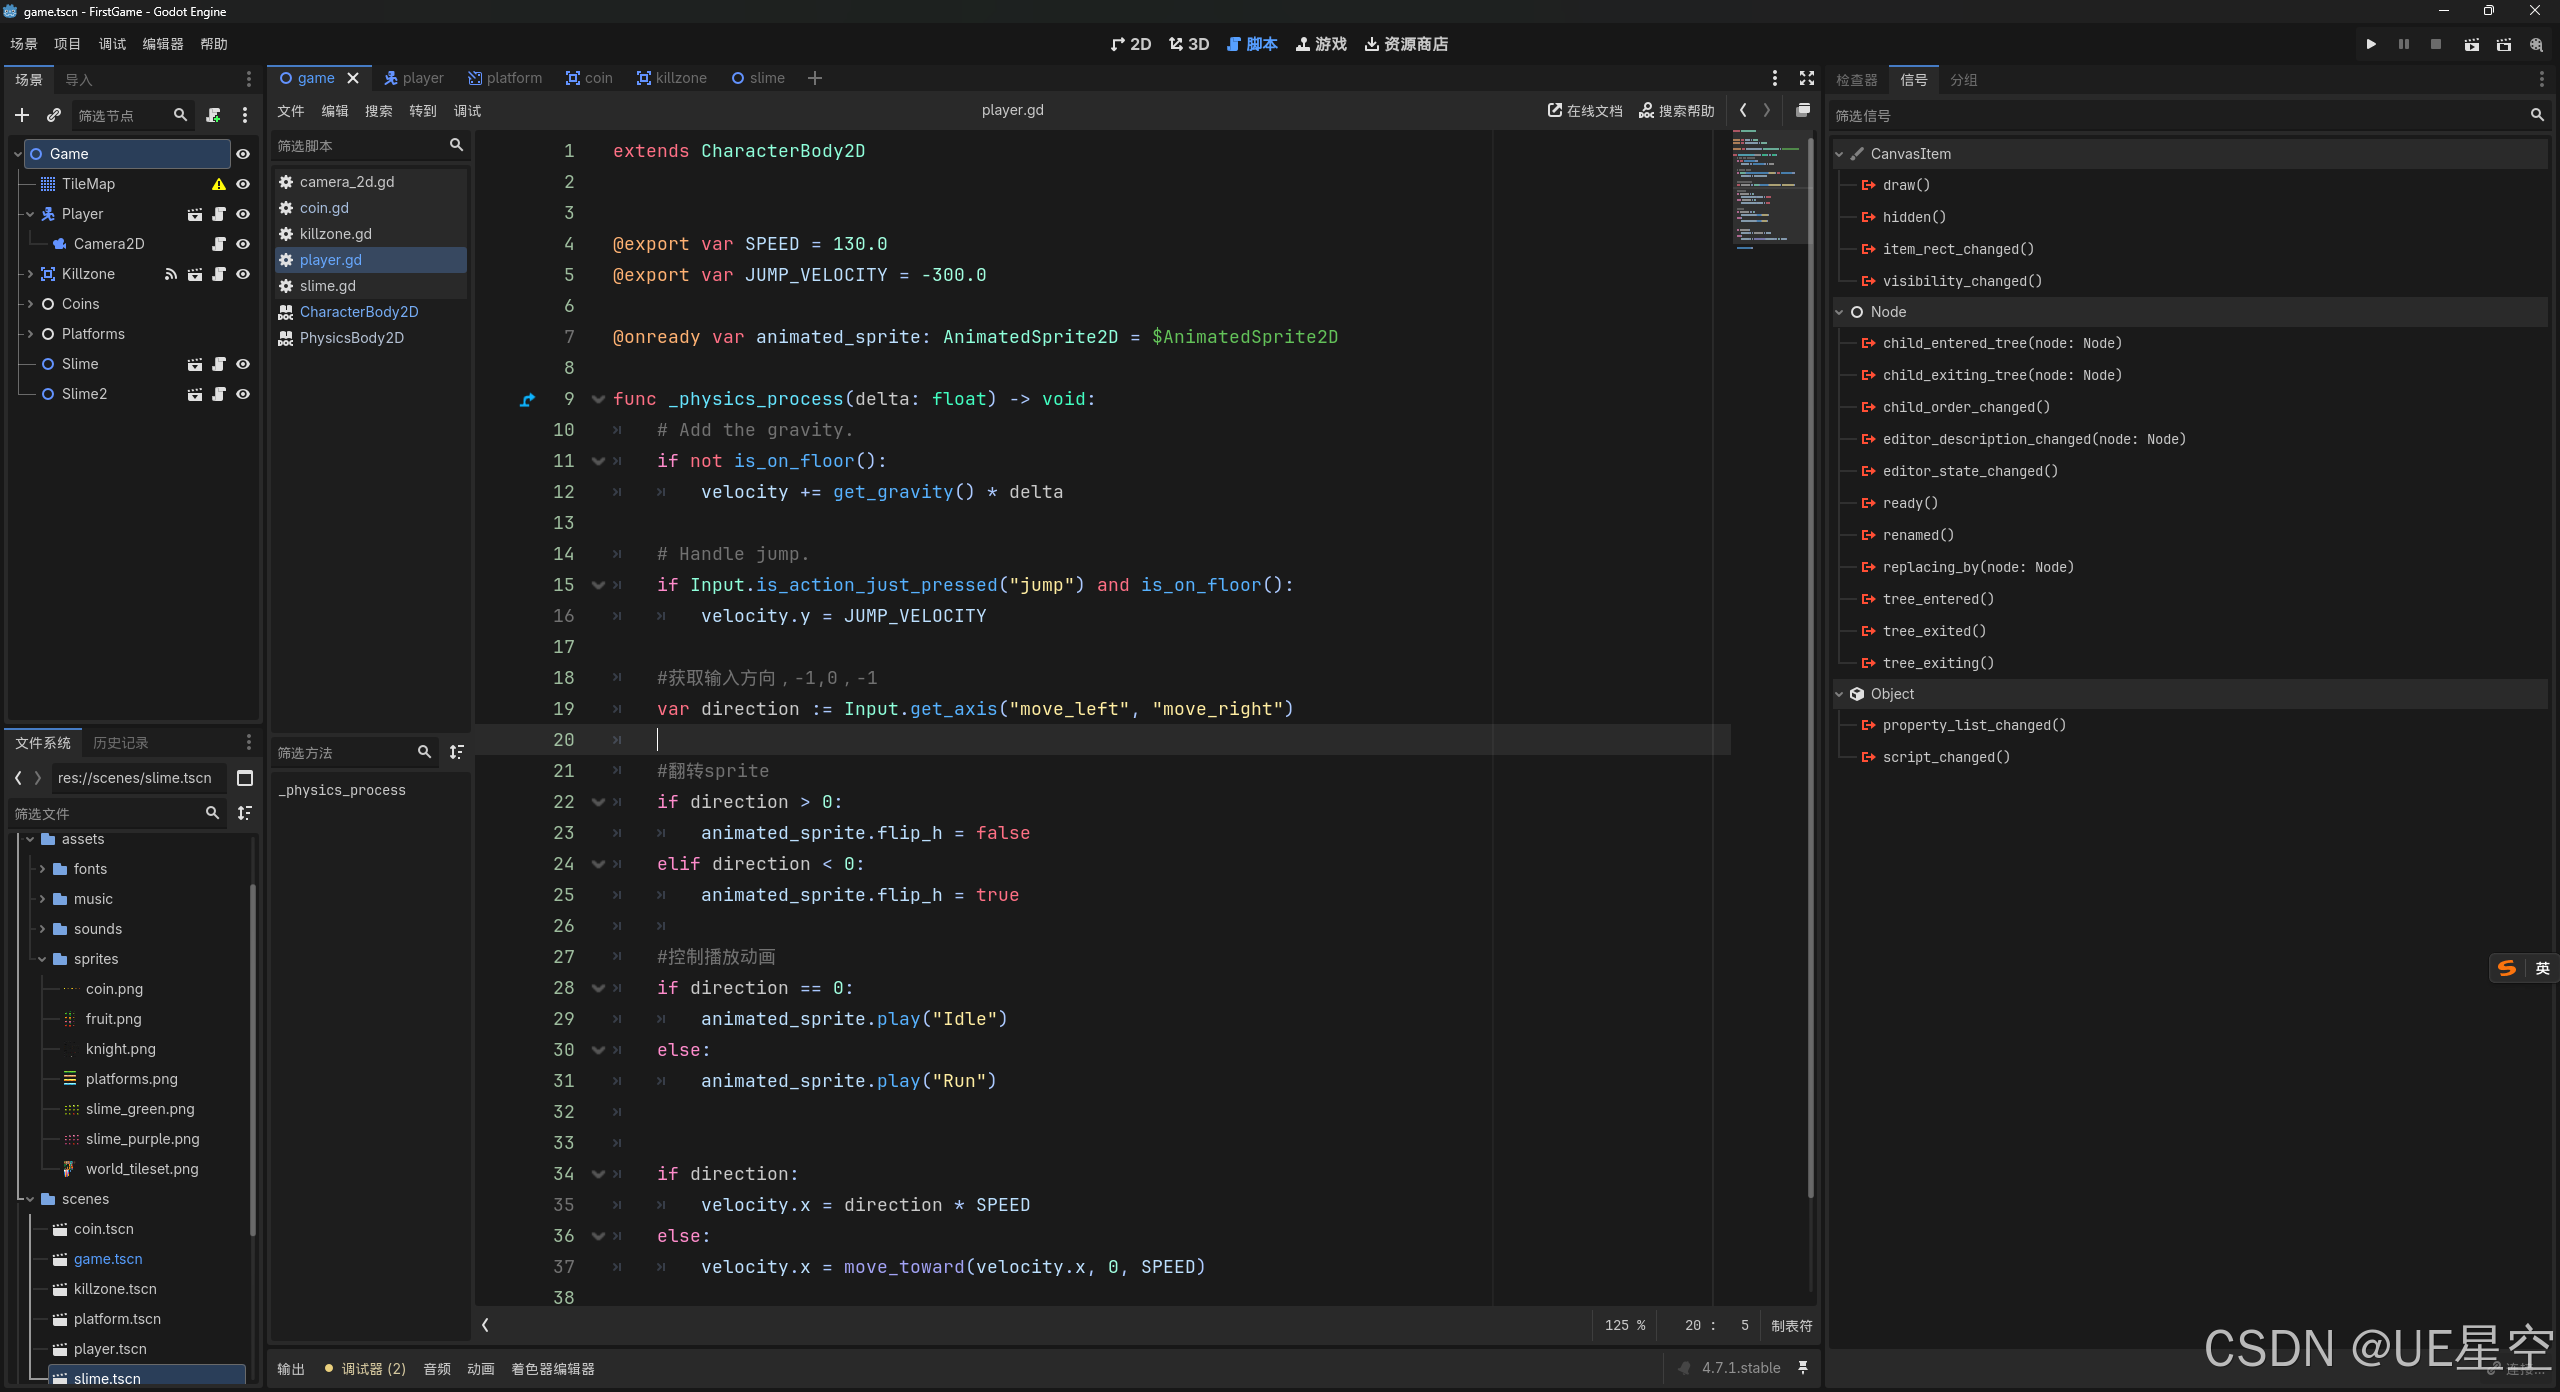Hide the Slime node
Image resolution: width=2560 pixels, height=1392 pixels.
click(243, 364)
